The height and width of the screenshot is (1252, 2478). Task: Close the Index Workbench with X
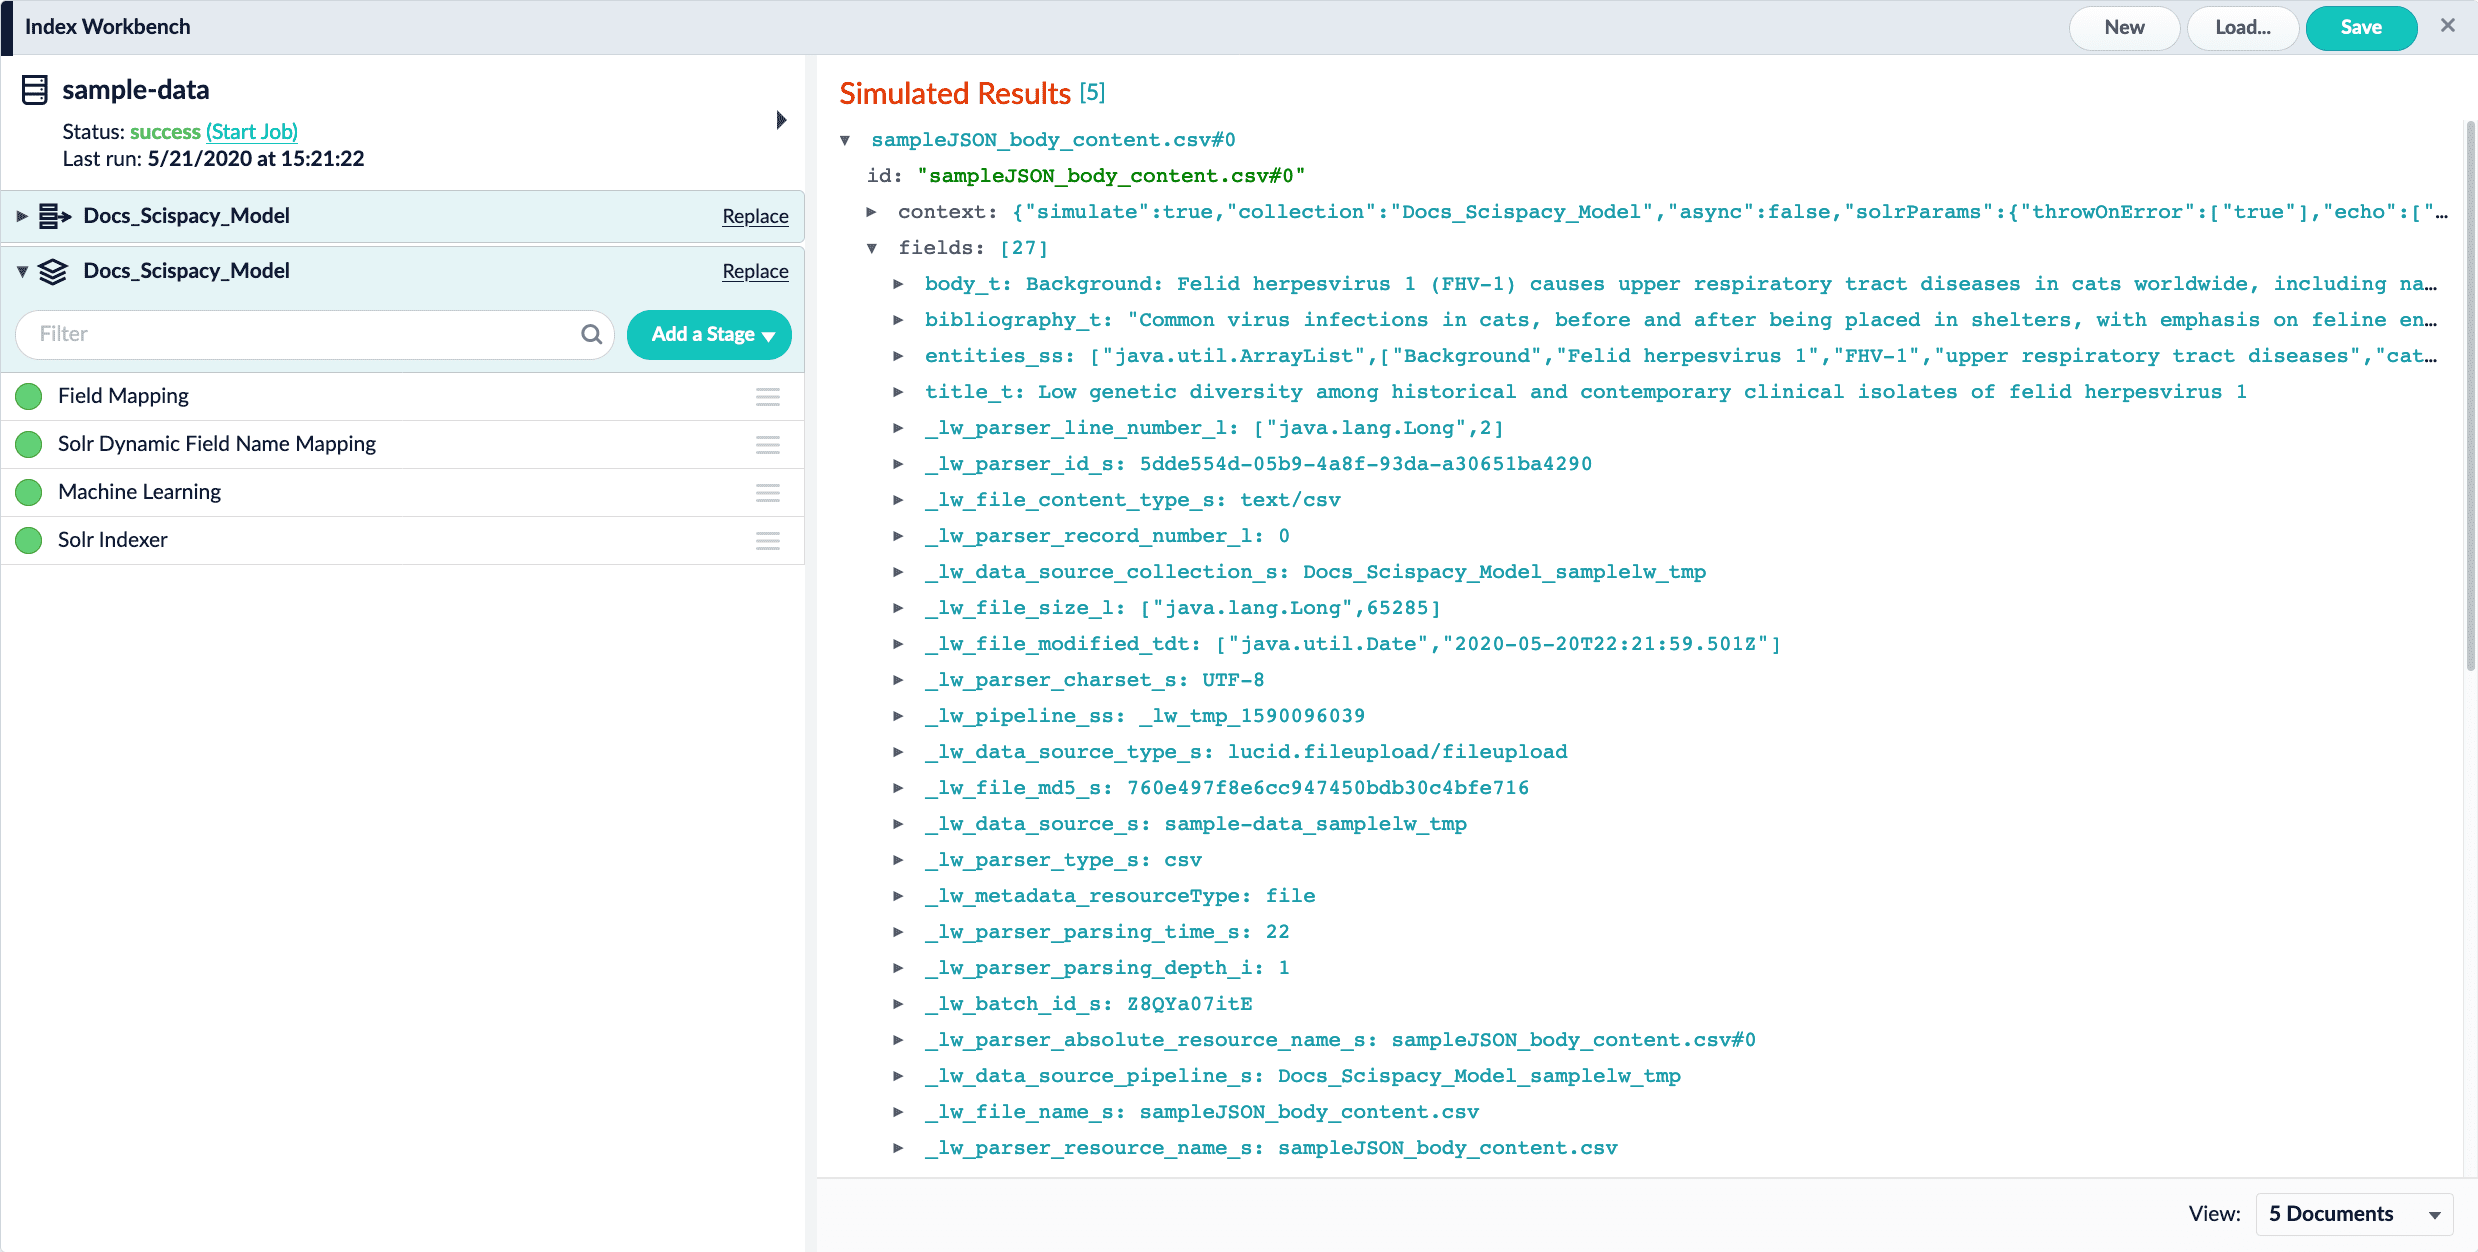click(x=2447, y=26)
